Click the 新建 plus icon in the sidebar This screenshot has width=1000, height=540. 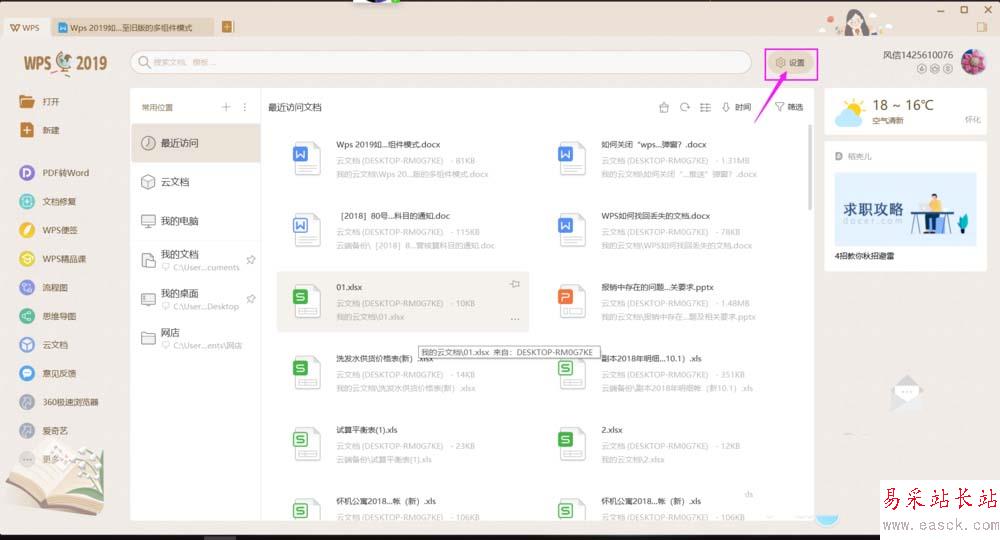point(27,130)
